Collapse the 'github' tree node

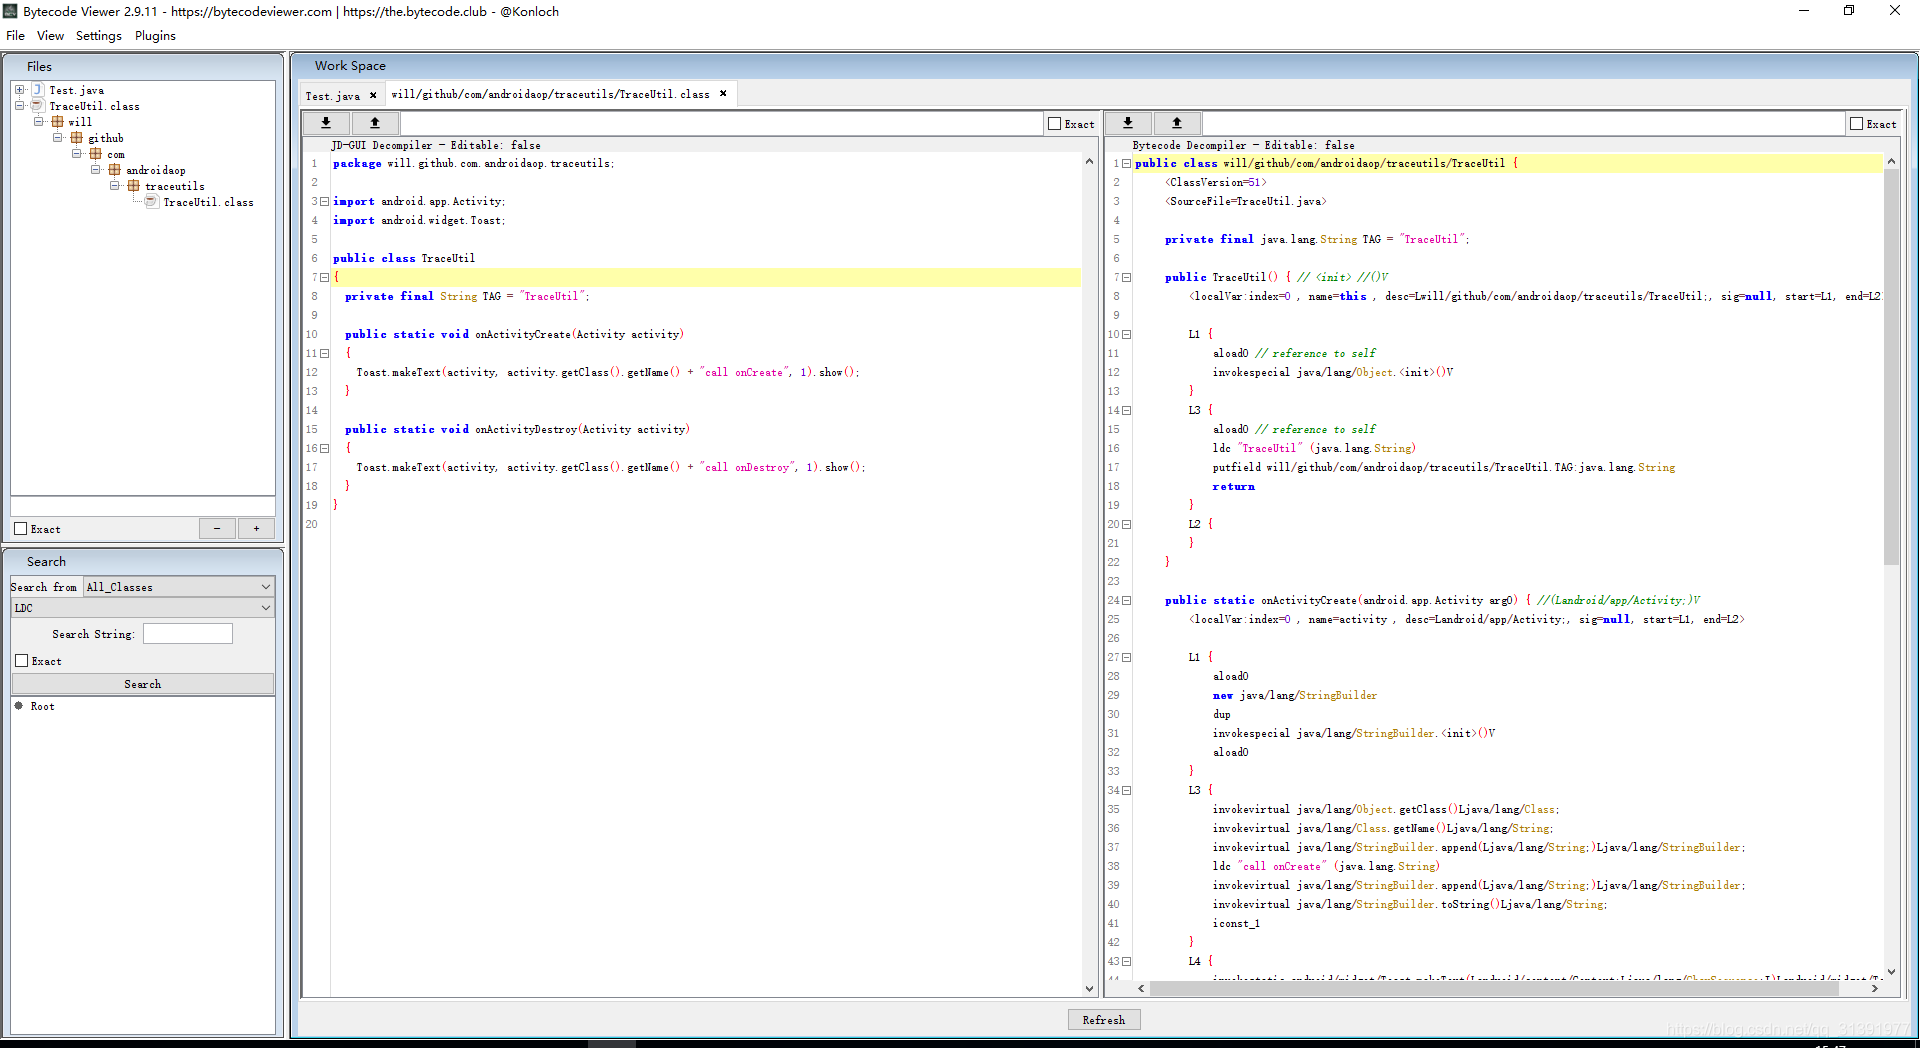pos(57,138)
